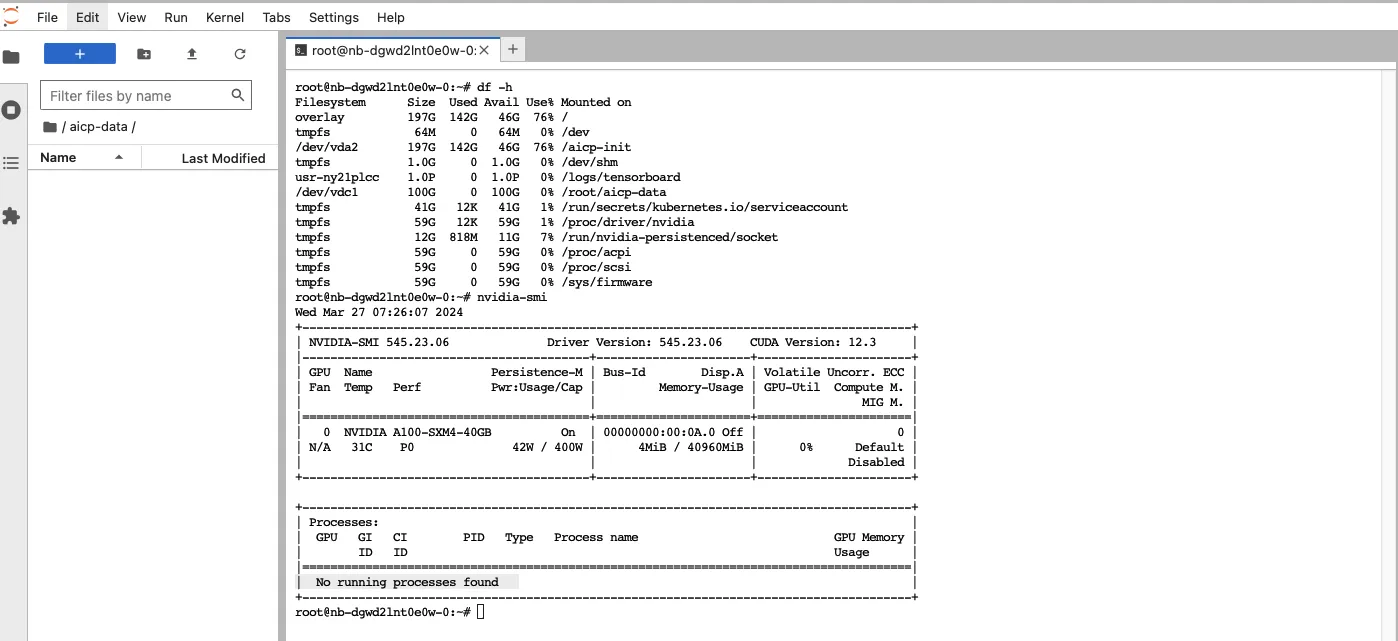Click the root folder icon in breadcrumb
Viewport: 1398px width, 641px height.
pos(50,127)
